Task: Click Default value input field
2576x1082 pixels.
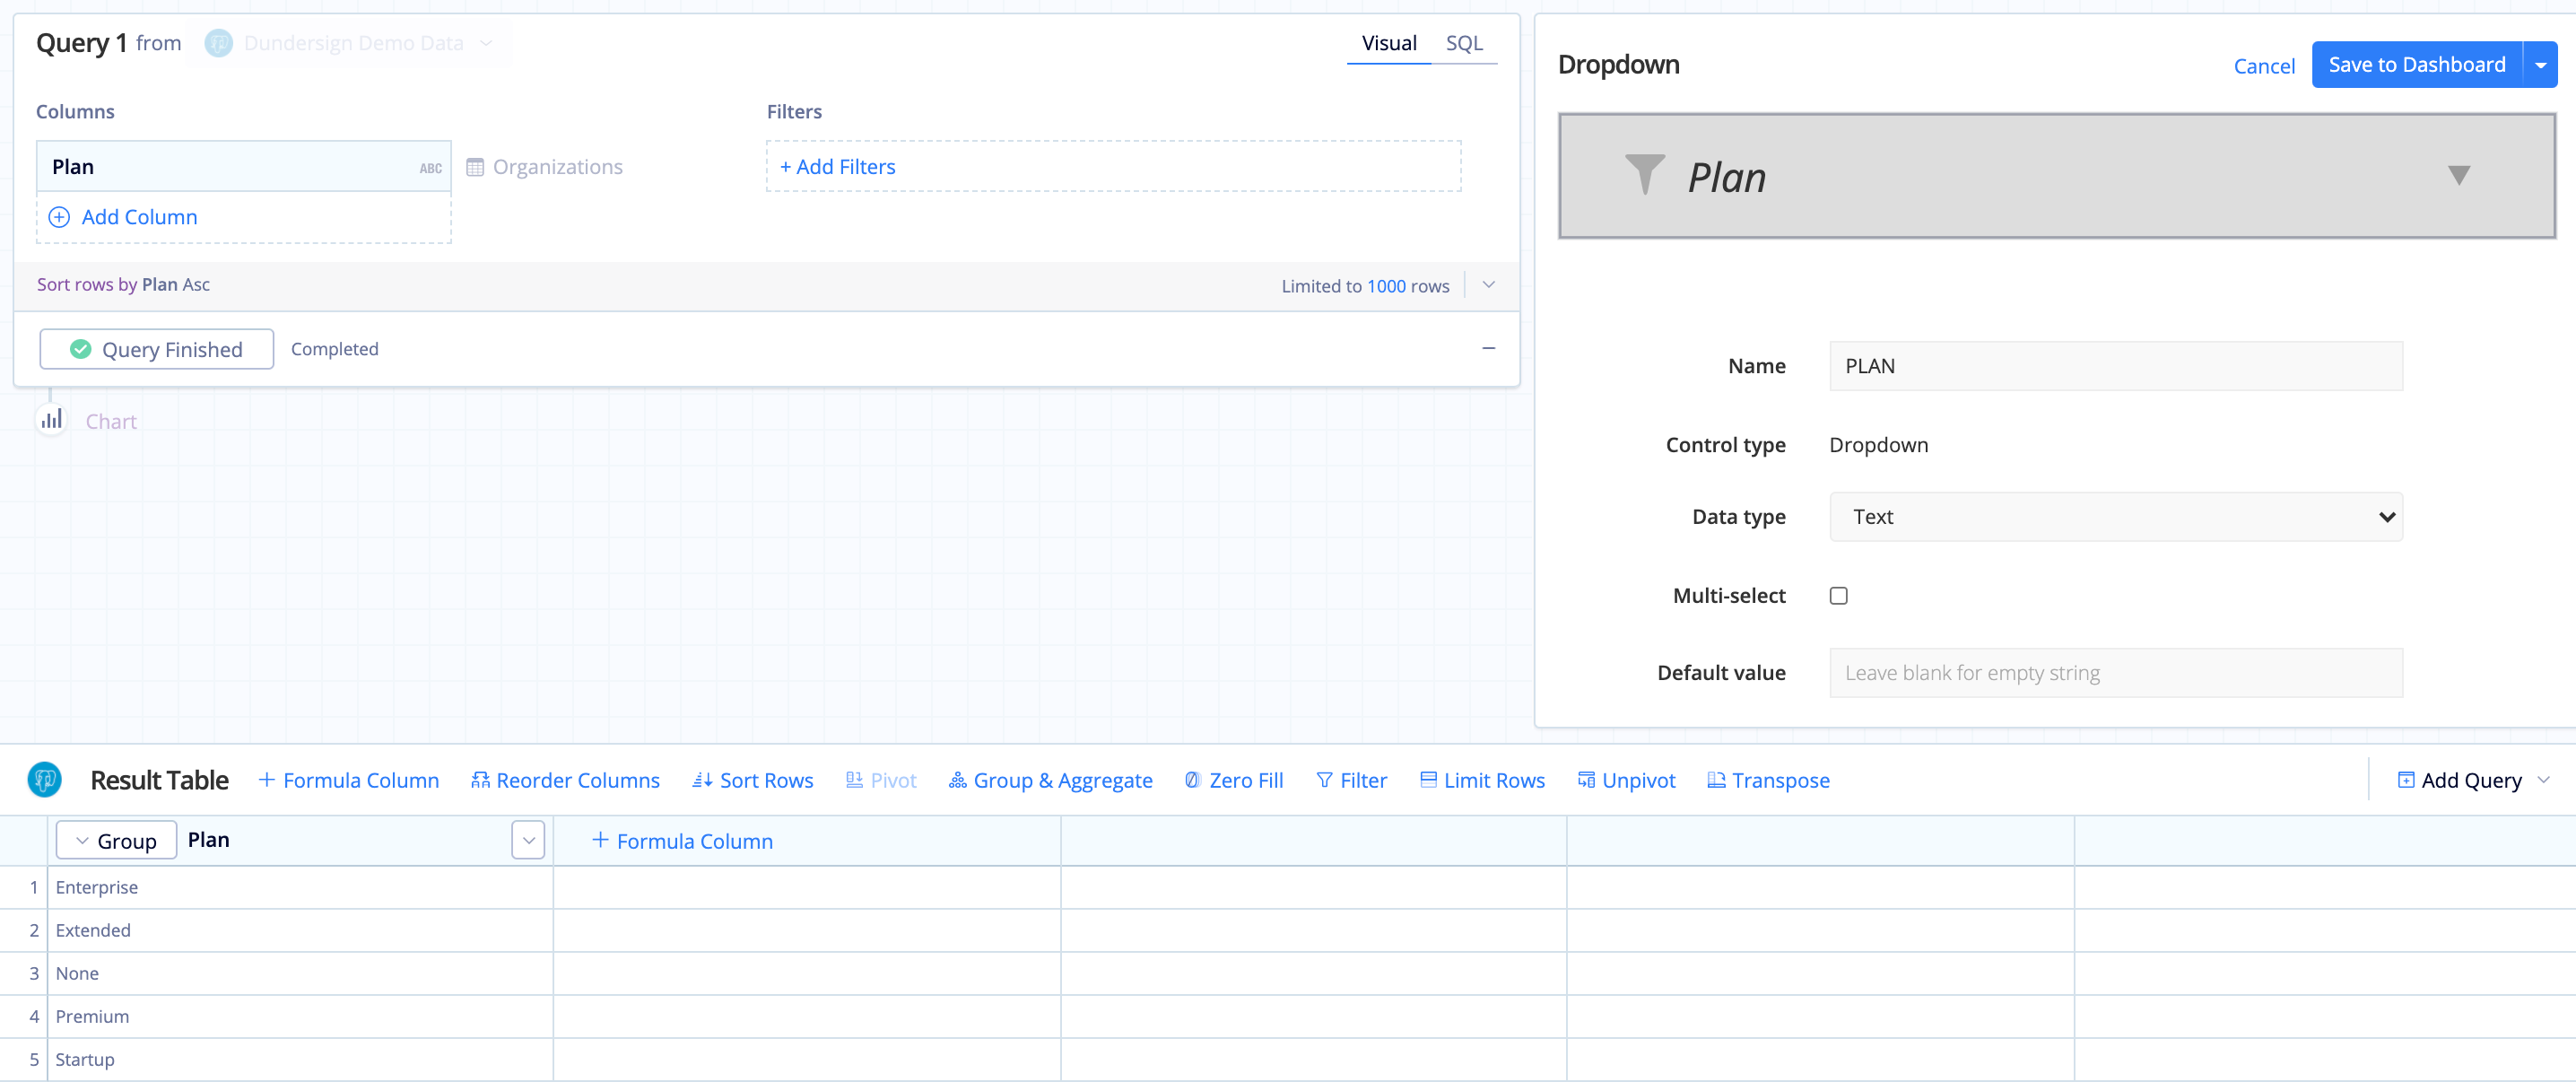Action: 2116,673
